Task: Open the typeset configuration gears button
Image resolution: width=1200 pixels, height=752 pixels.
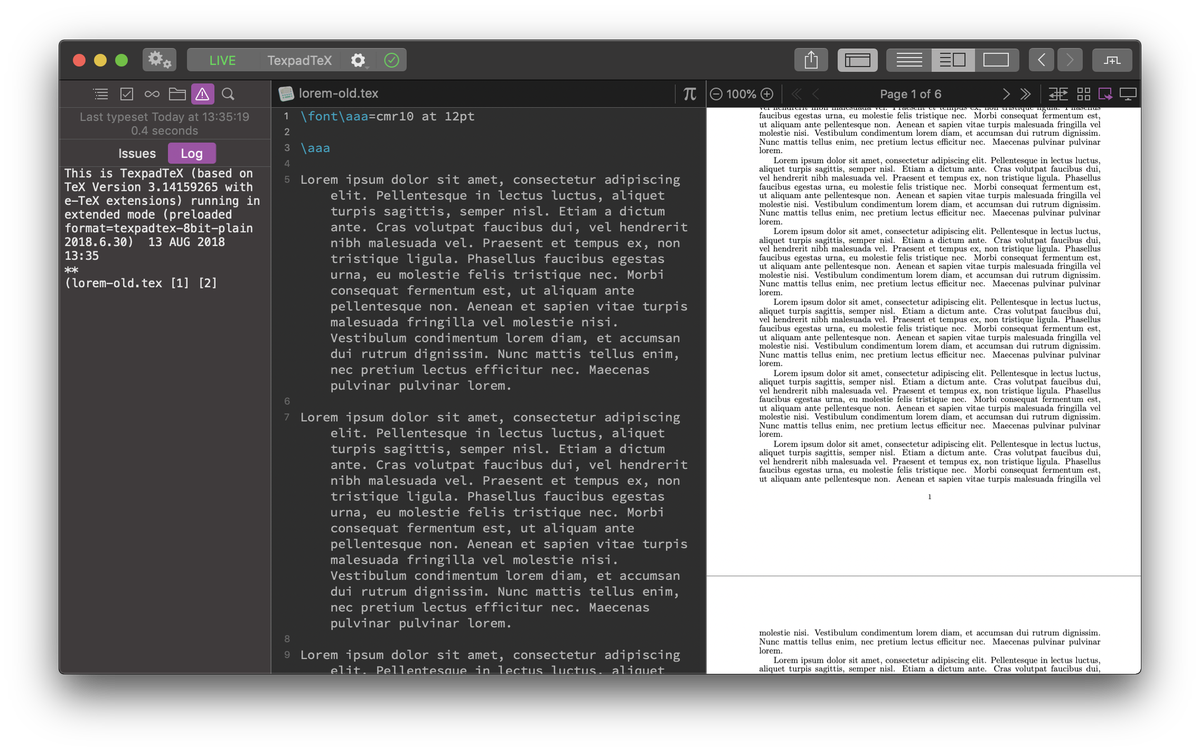Action: [x=159, y=60]
